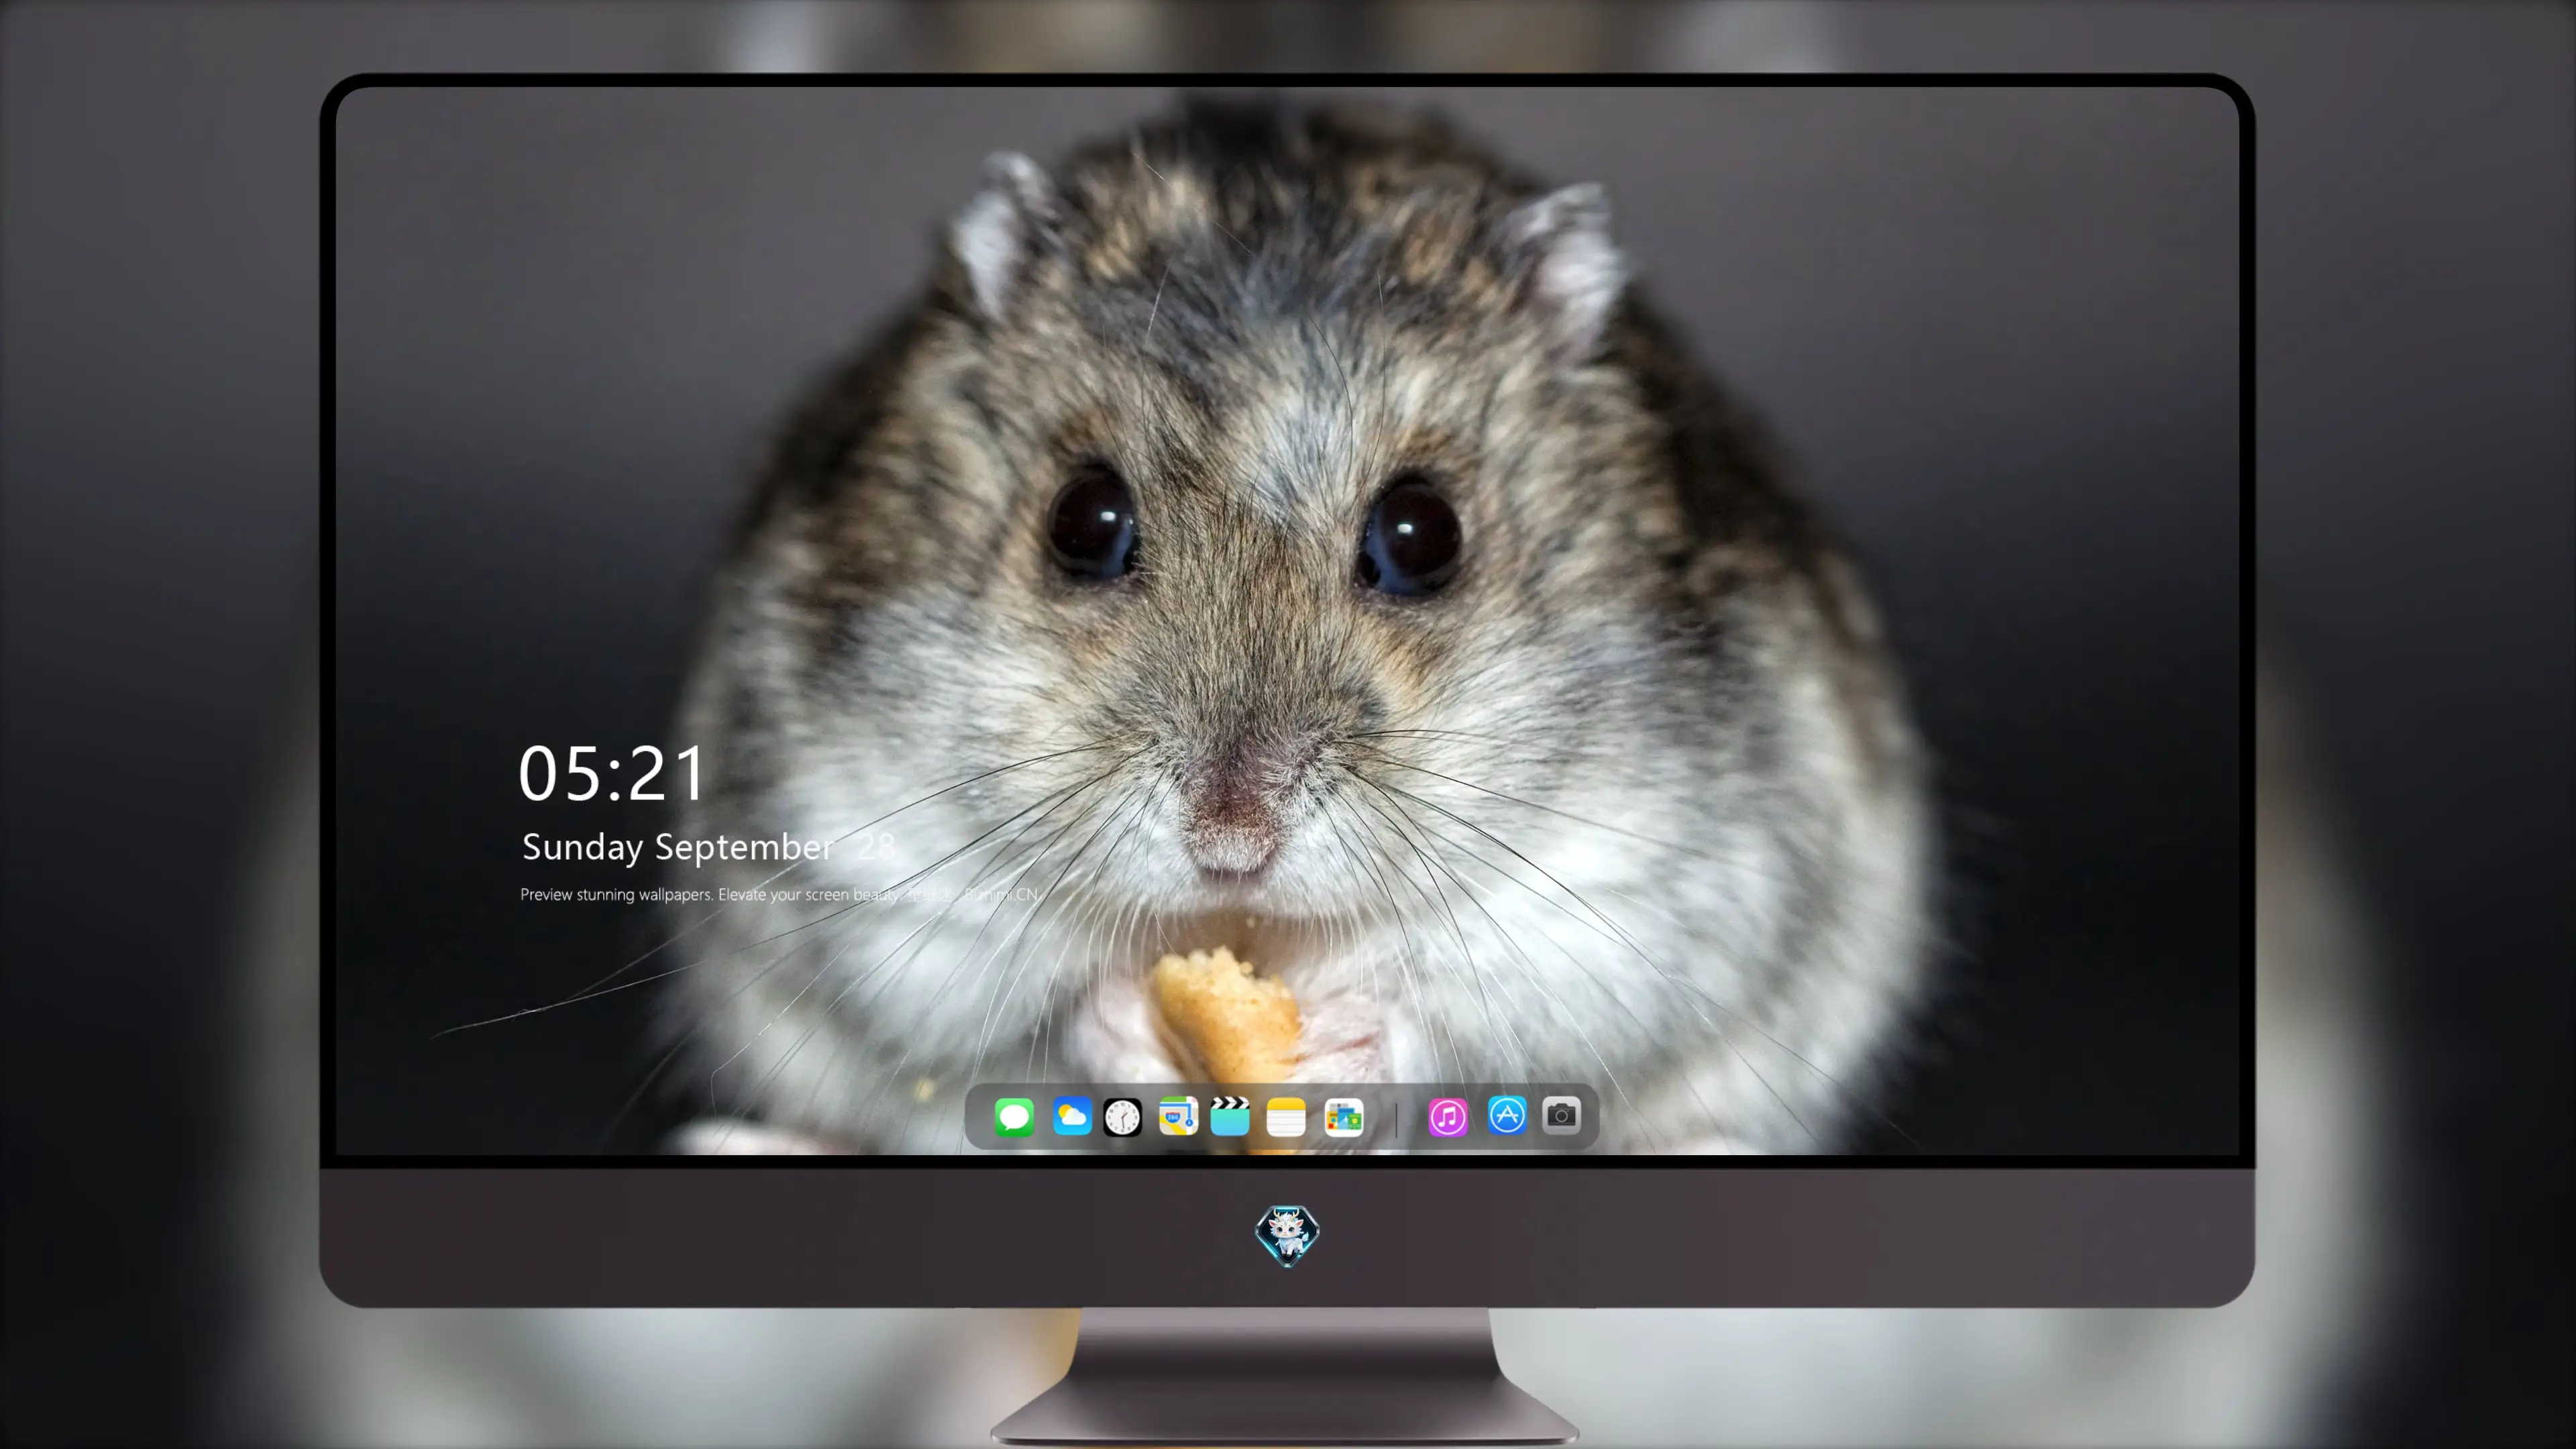Open the blue App Store icon
This screenshot has height=1449, width=2576.
point(1507,1115)
